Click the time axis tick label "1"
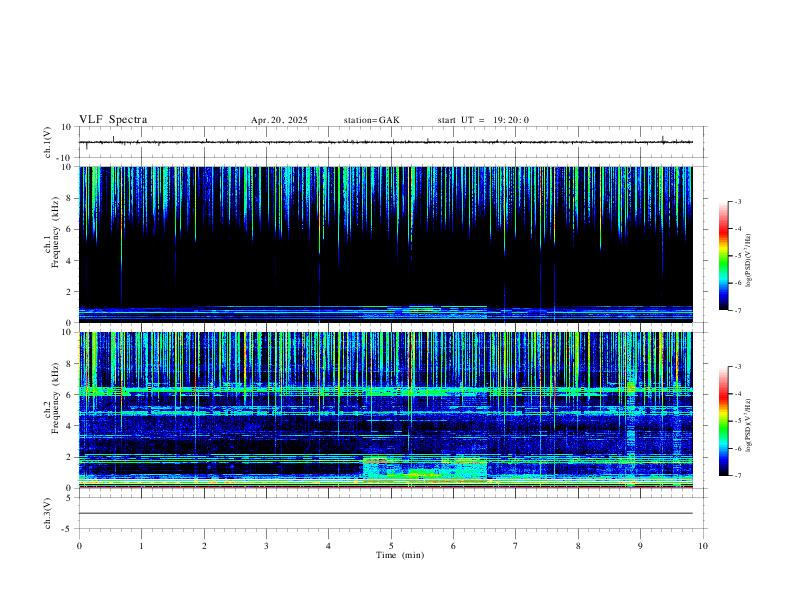Viewport: 792px width, 612px height. 141,546
